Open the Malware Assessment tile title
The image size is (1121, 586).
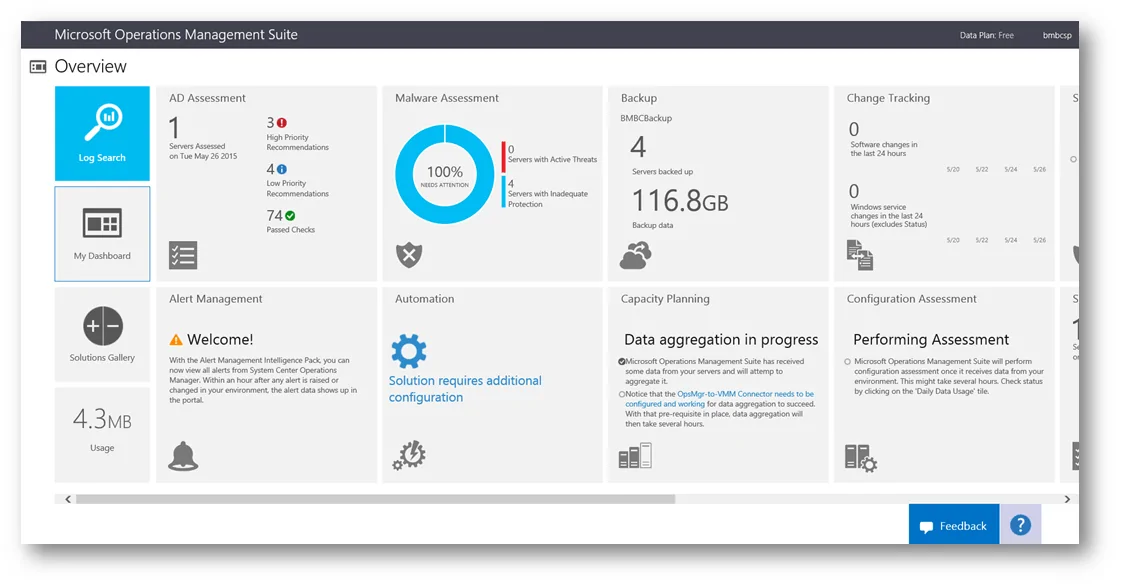pos(447,98)
